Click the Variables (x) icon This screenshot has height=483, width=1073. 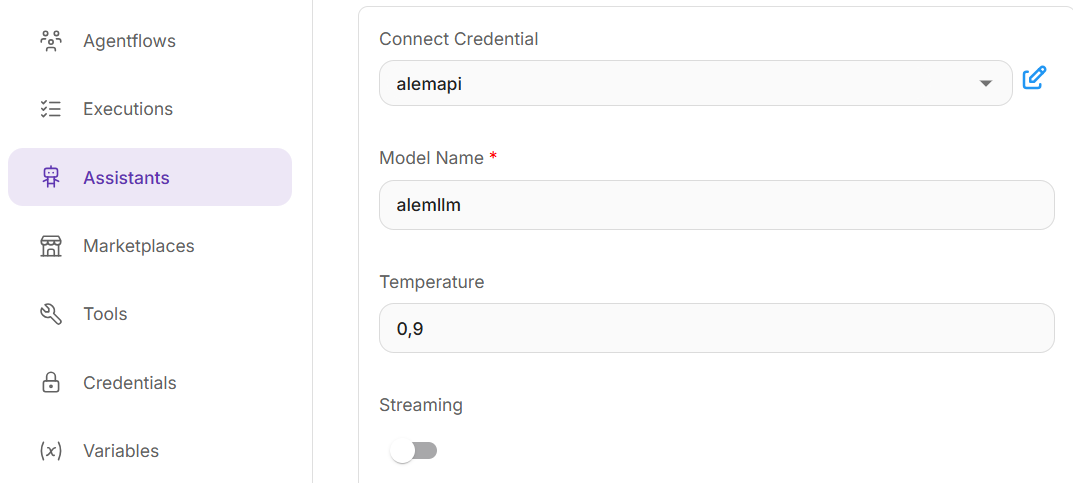click(51, 451)
